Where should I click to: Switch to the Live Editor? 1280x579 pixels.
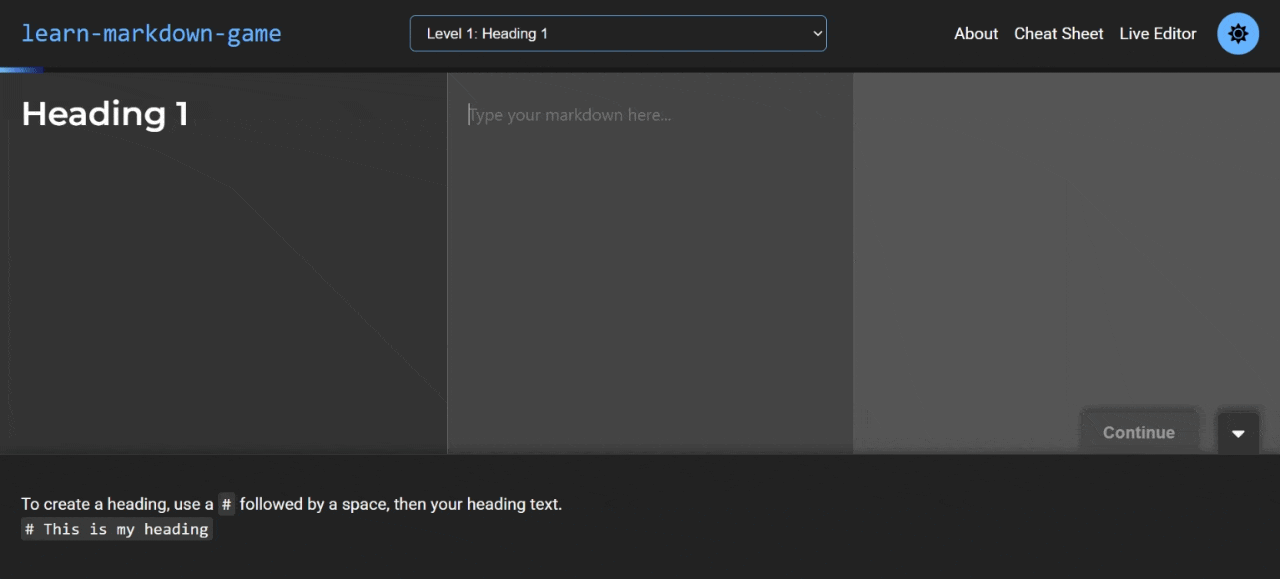point(1157,33)
